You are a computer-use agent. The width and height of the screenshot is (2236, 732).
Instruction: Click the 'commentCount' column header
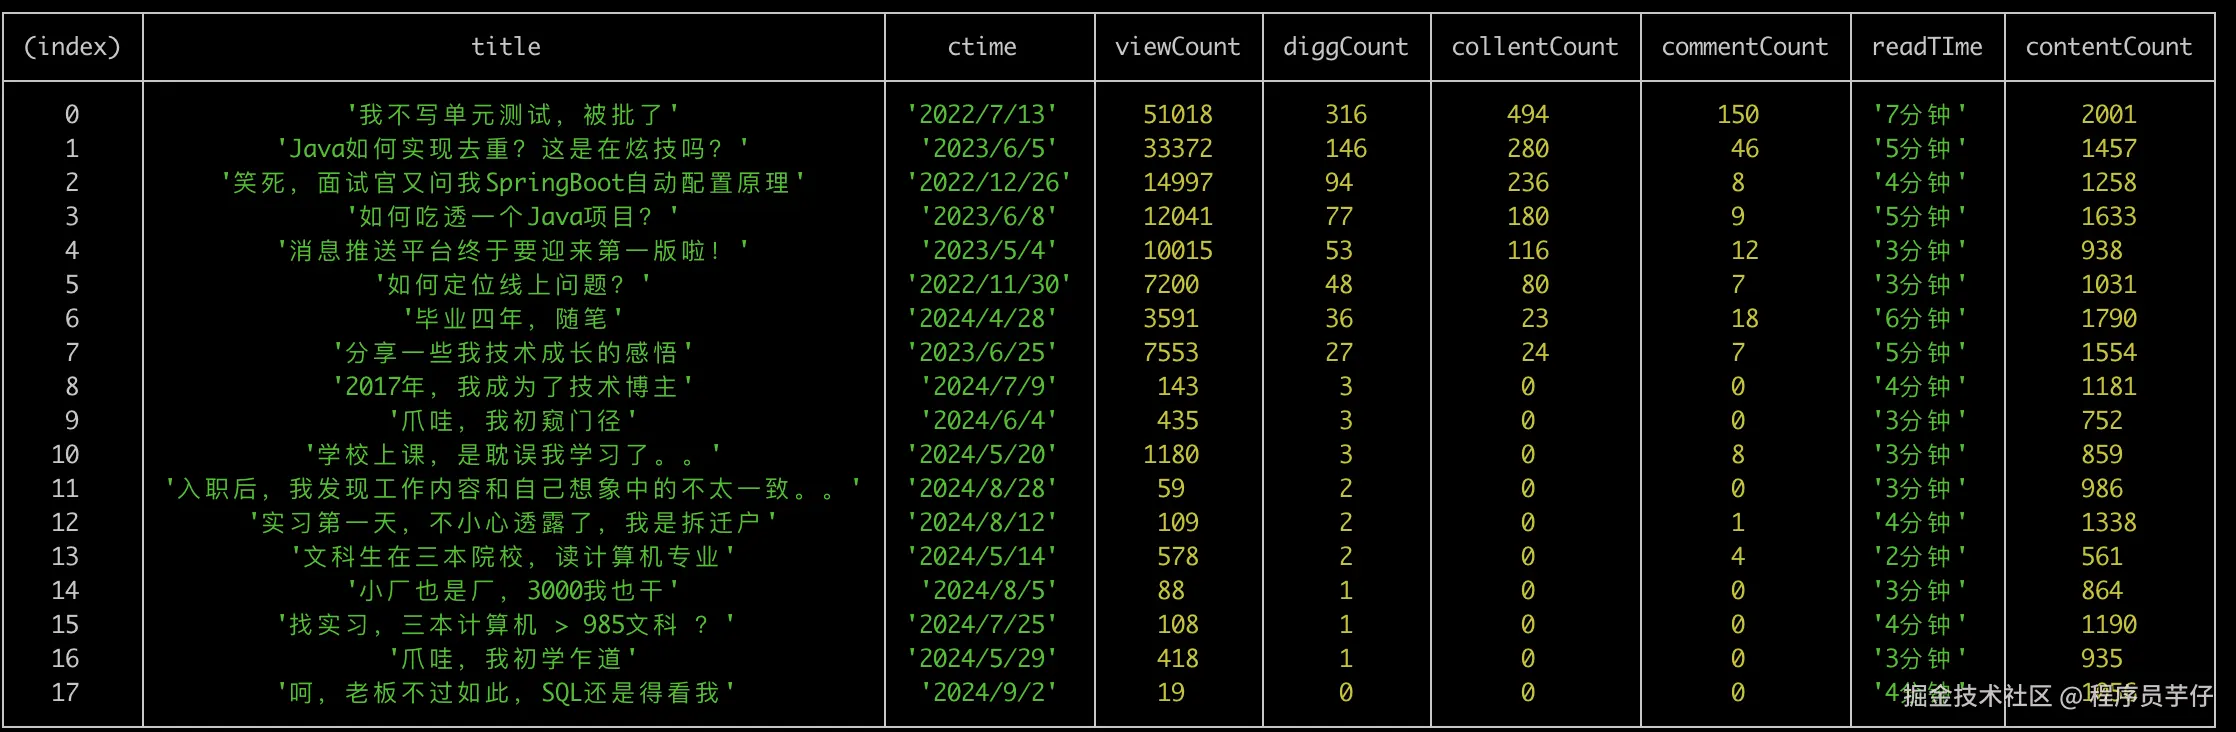[1745, 47]
